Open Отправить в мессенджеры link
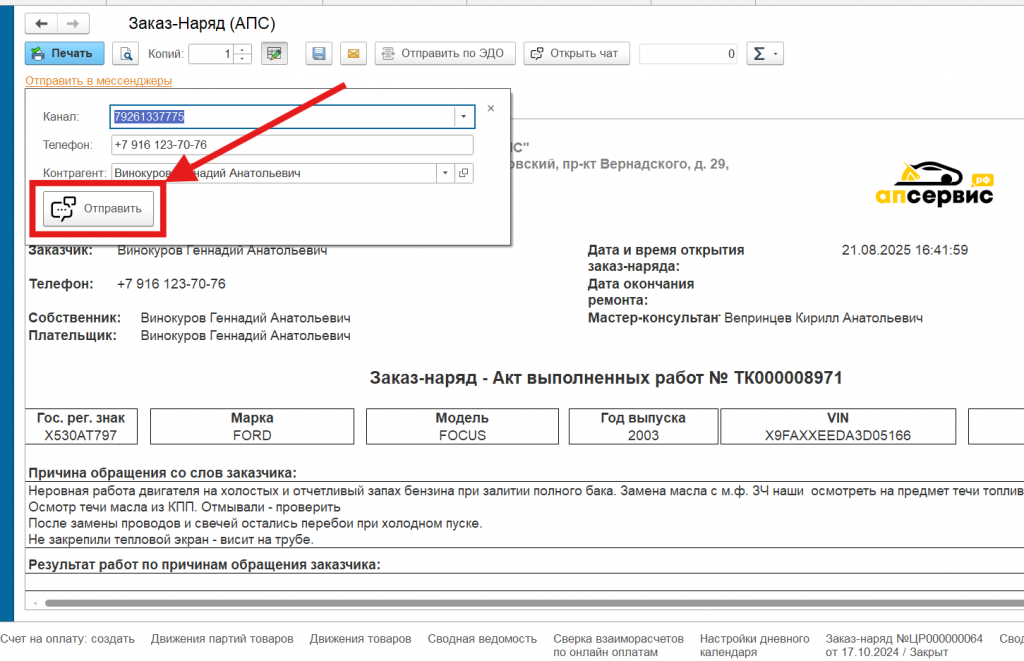The height and width of the screenshot is (661, 1024). (98, 80)
